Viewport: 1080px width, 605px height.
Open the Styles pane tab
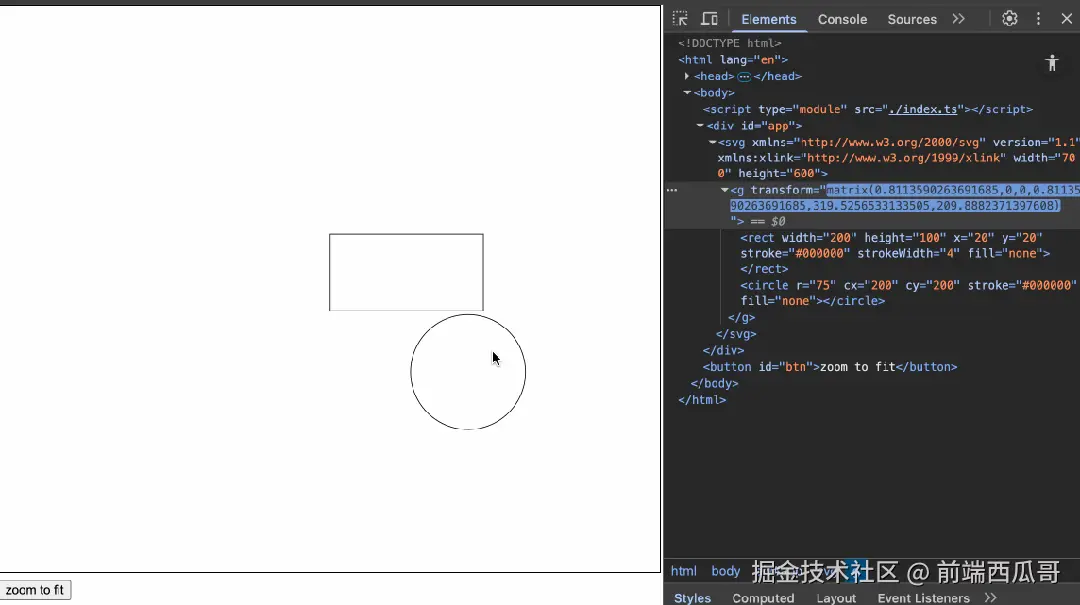(692, 597)
